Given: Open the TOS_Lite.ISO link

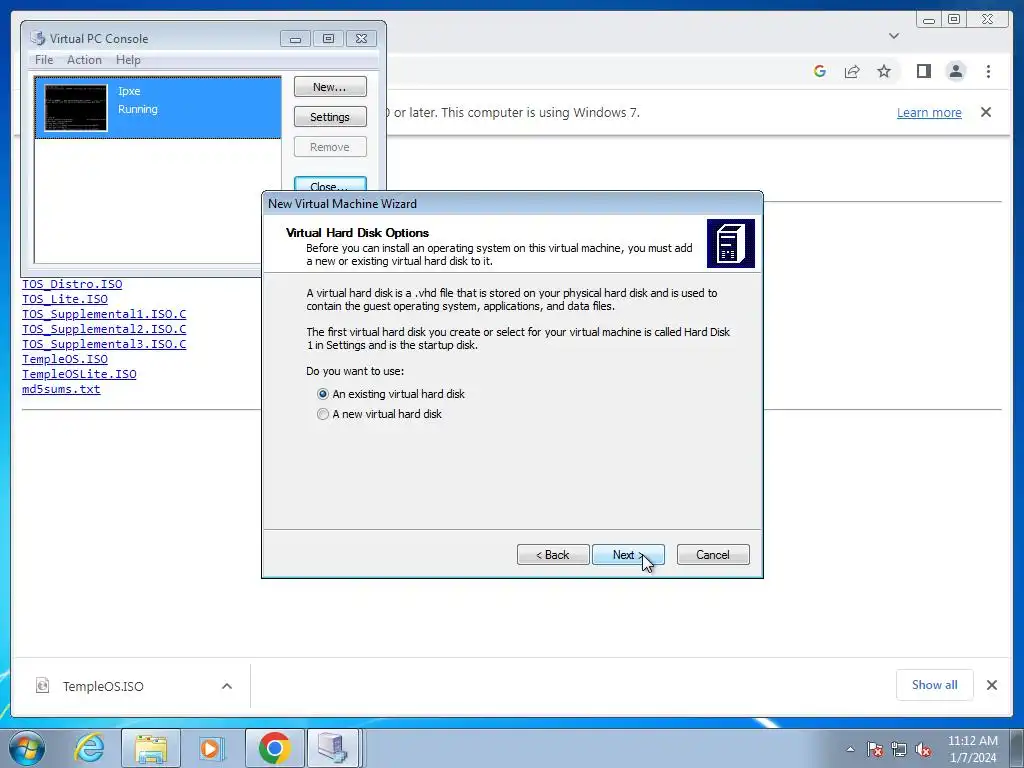Looking at the screenshot, I should 65,299.
